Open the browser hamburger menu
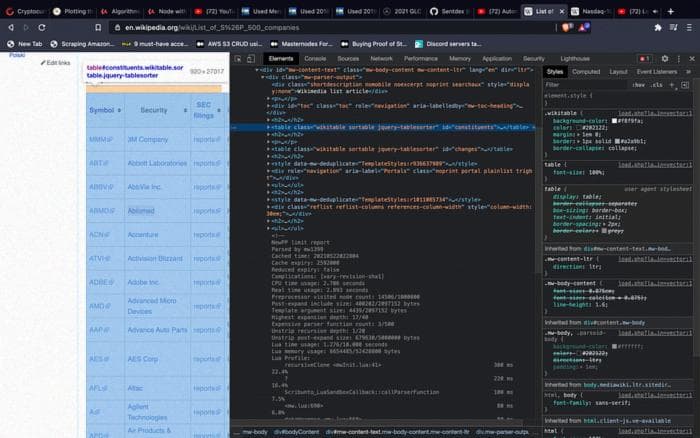The image size is (700, 438). 689,27
